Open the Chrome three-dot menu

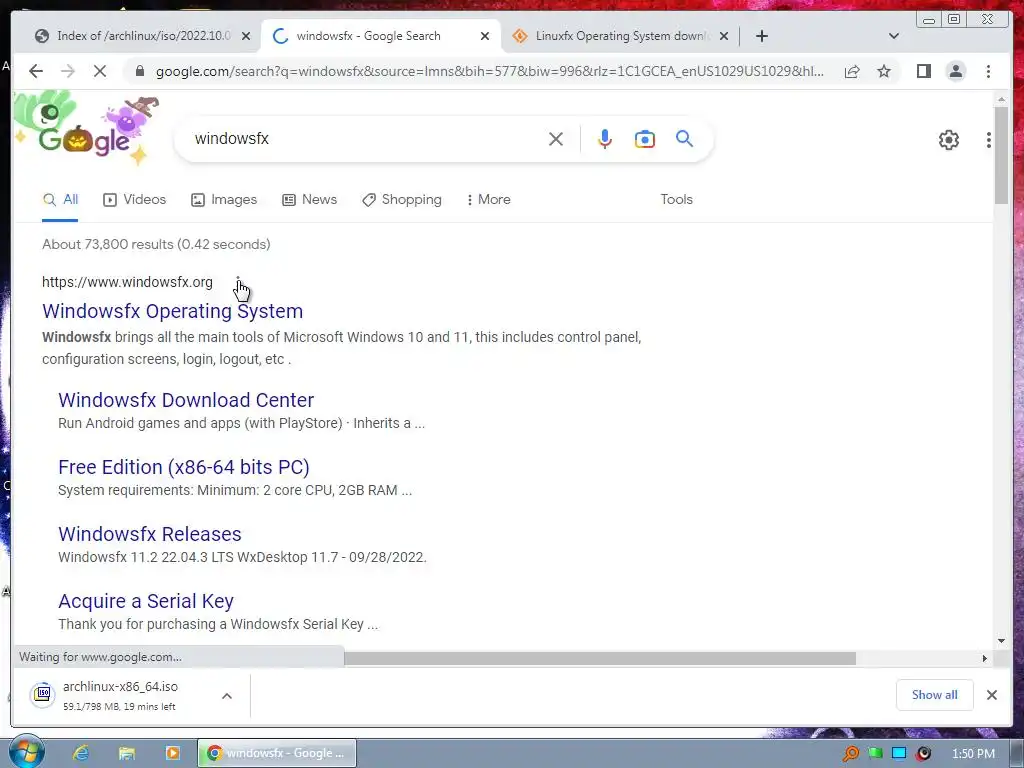[989, 71]
